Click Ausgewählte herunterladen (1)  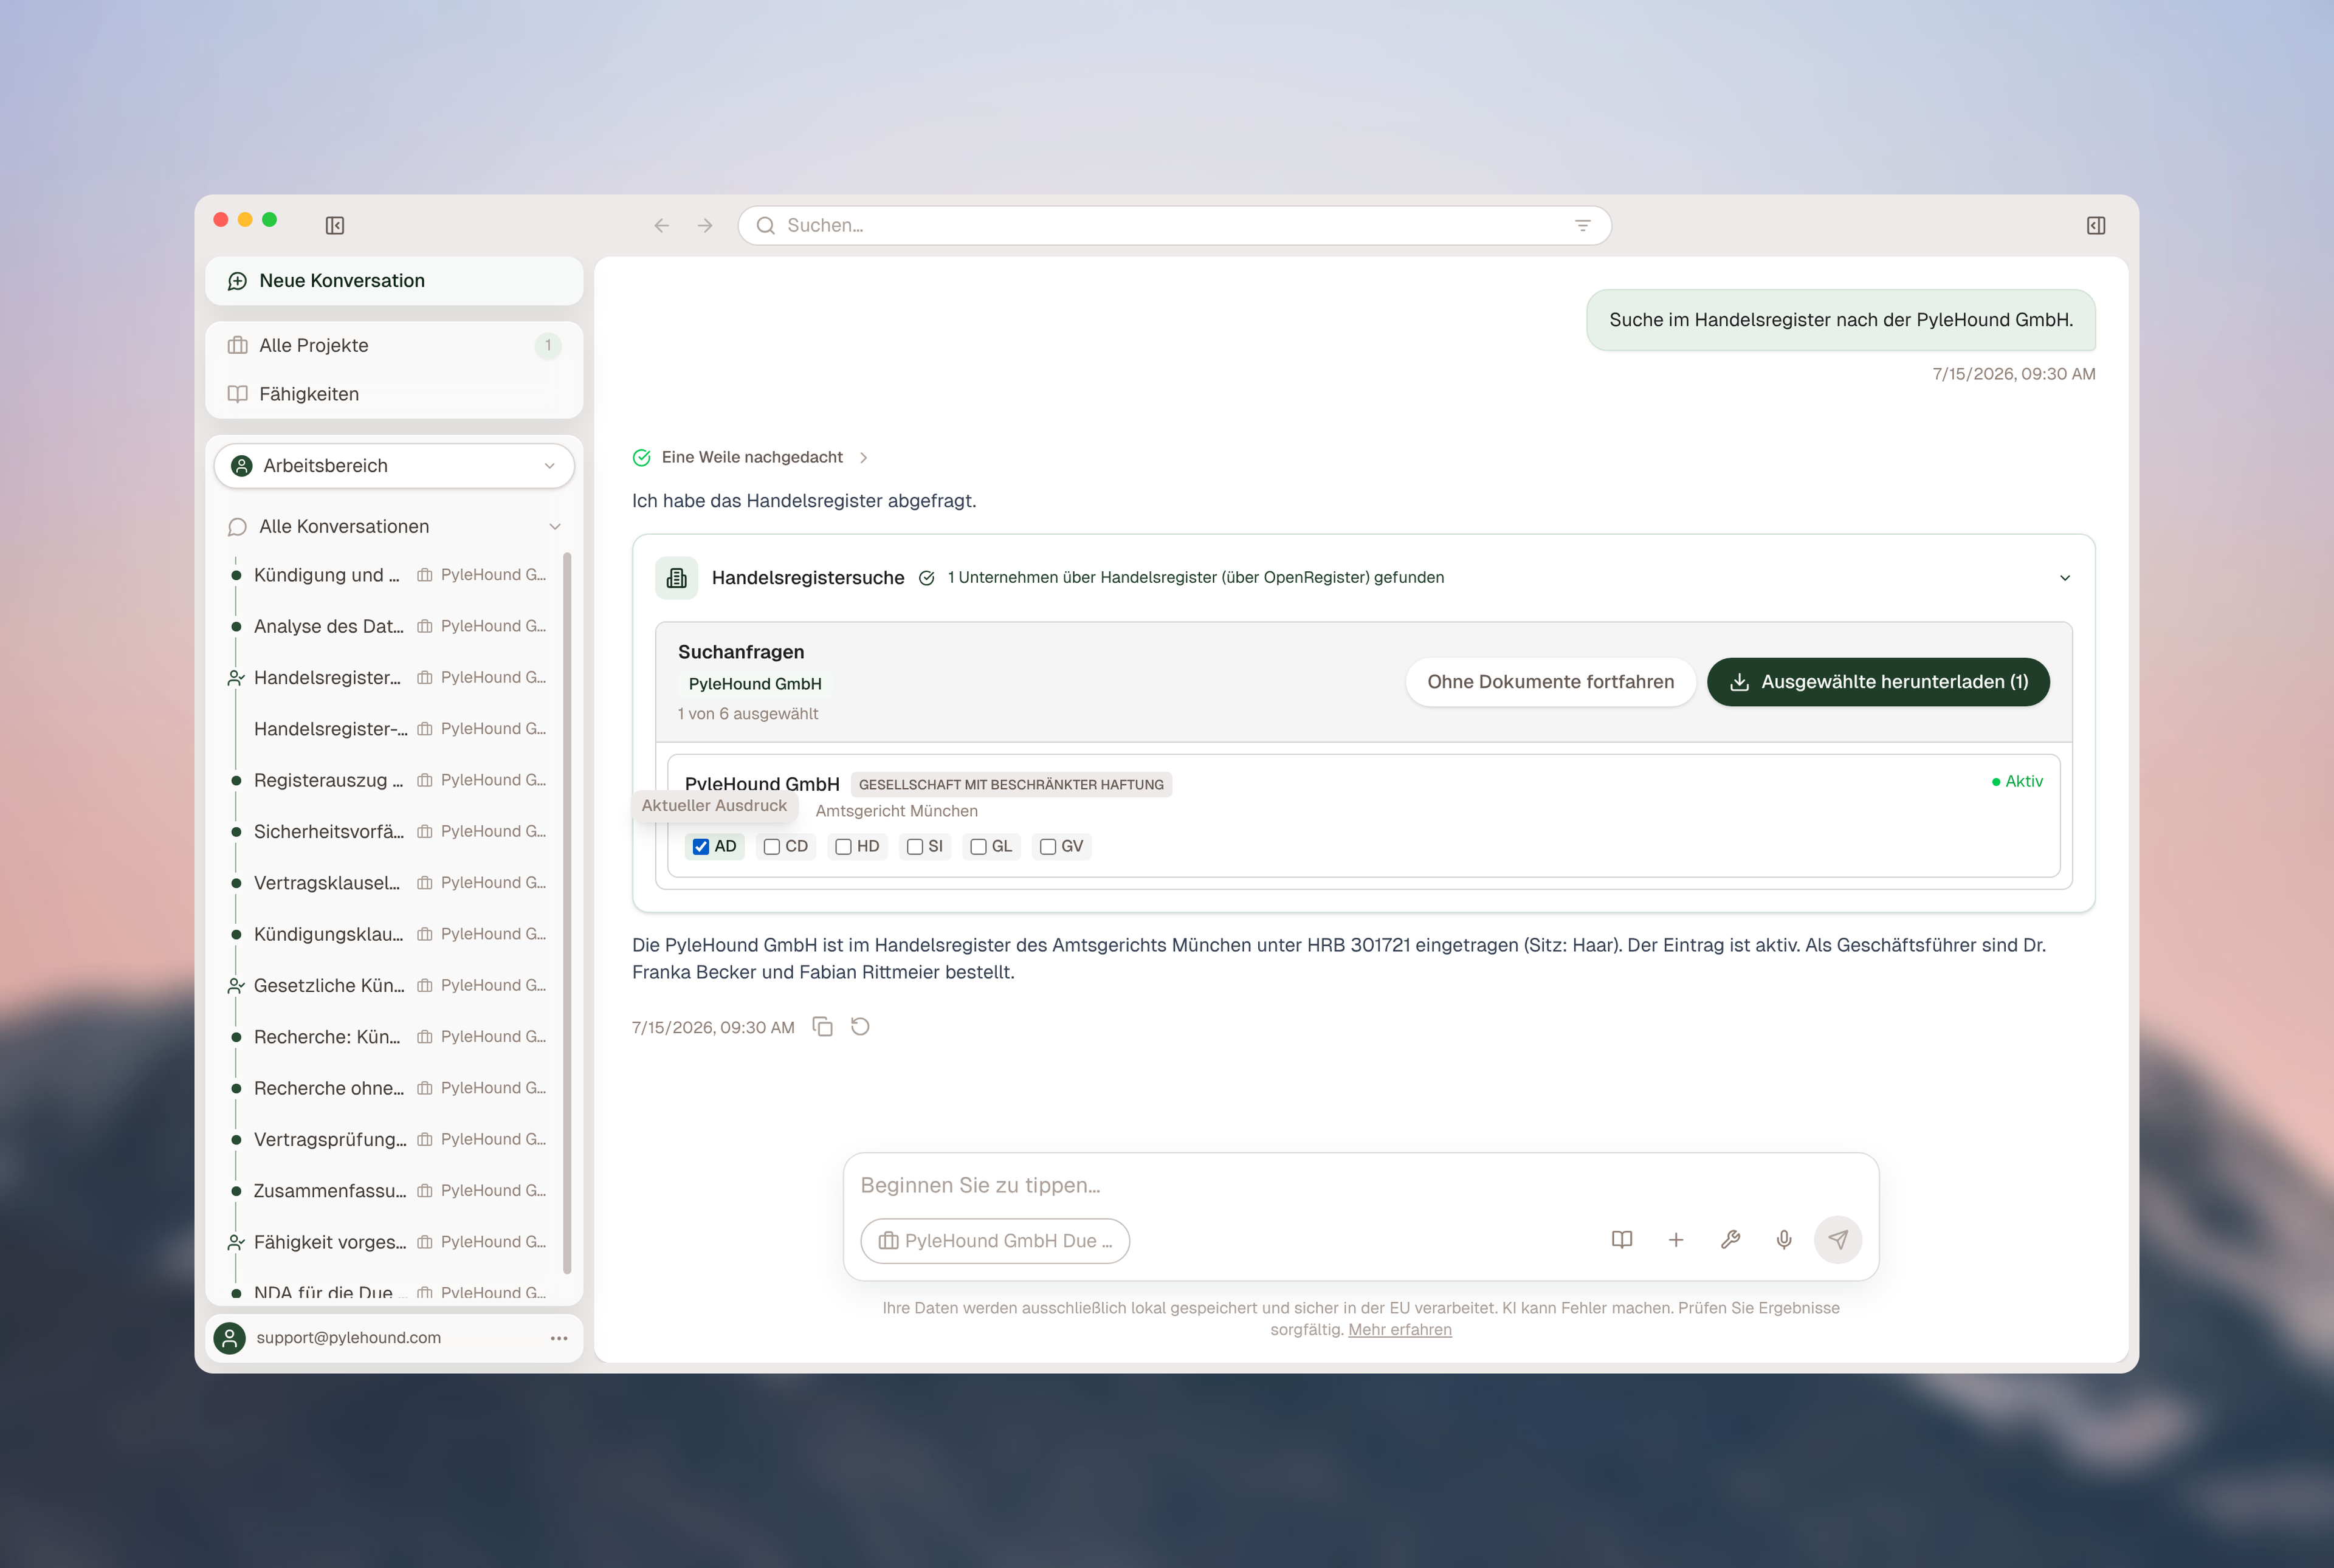(1878, 682)
